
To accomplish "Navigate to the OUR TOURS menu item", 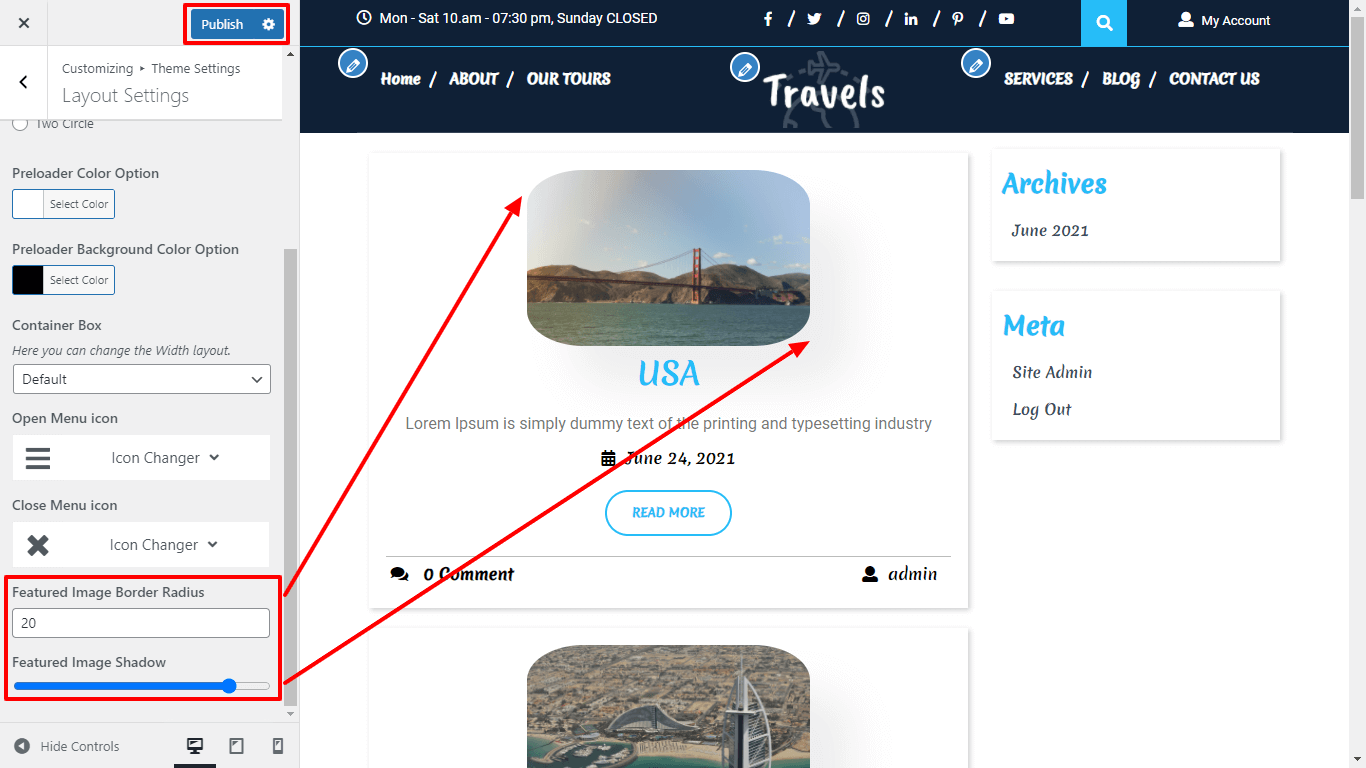I will point(568,79).
